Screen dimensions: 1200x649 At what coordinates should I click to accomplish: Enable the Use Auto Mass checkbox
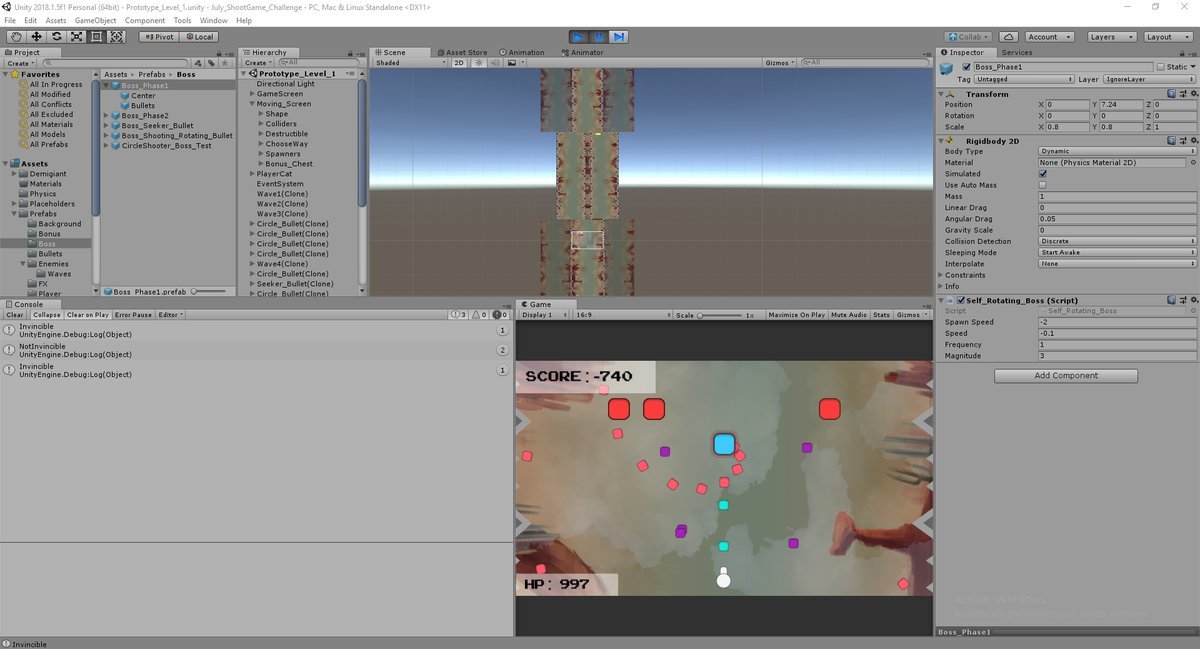(1043, 185)
